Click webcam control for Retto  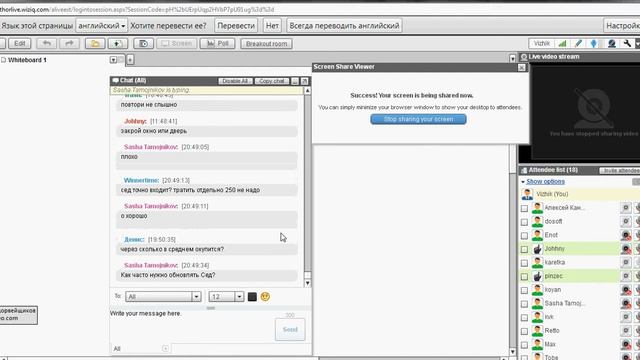coord(625,331)
